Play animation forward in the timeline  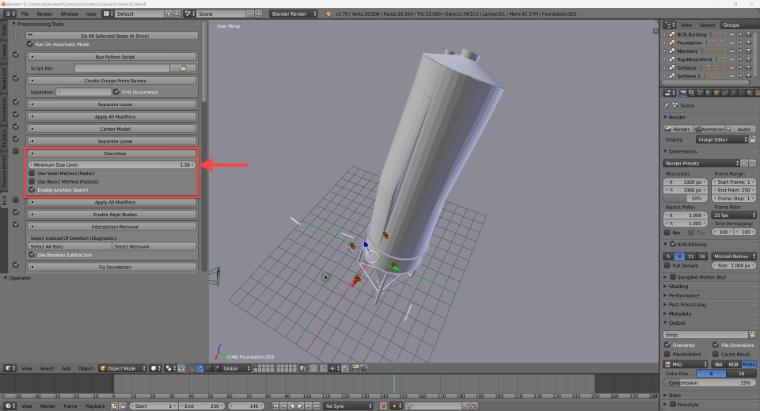click(x=300, y=406)
